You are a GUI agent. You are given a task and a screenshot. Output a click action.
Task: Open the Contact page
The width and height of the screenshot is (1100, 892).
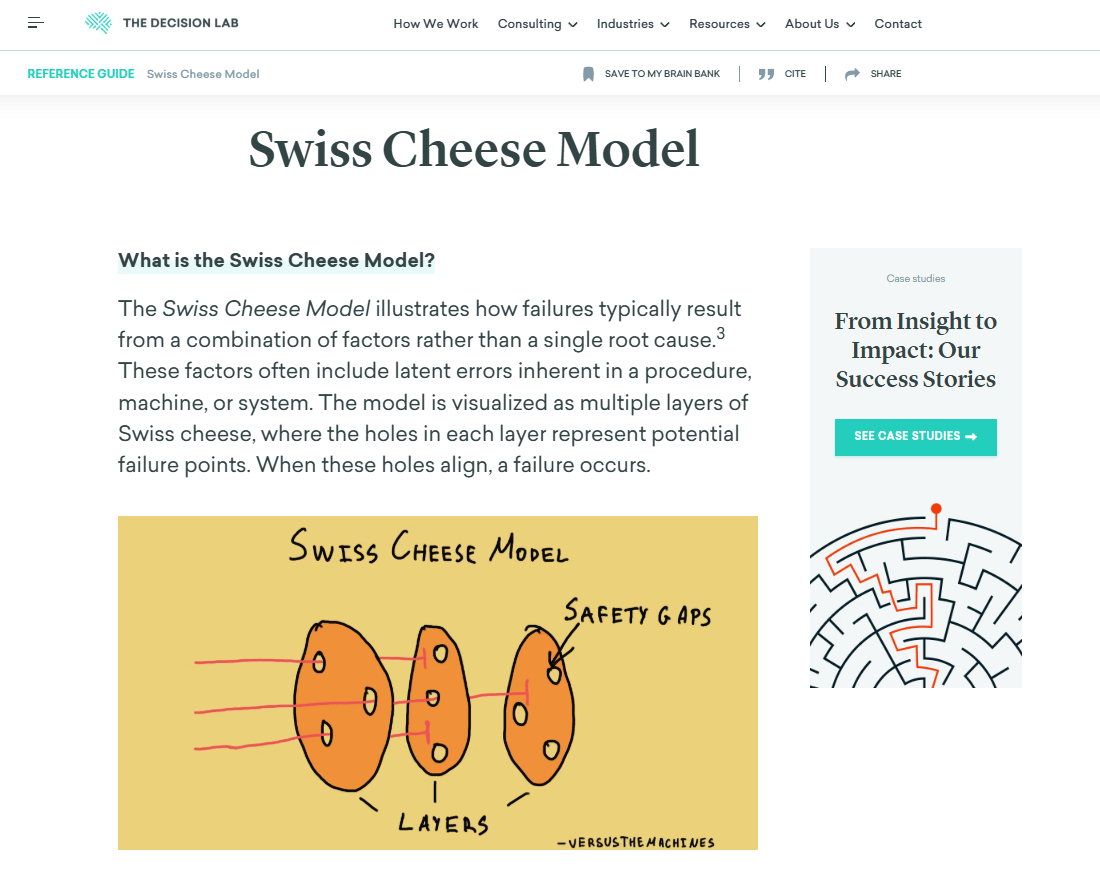(x=898, y=24)
